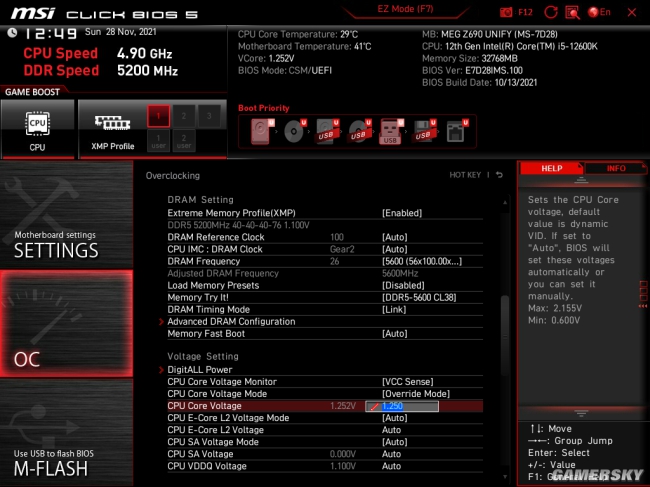
Task: Change Load Memory Presets Disabled value
Action: [x=403, y=285]
